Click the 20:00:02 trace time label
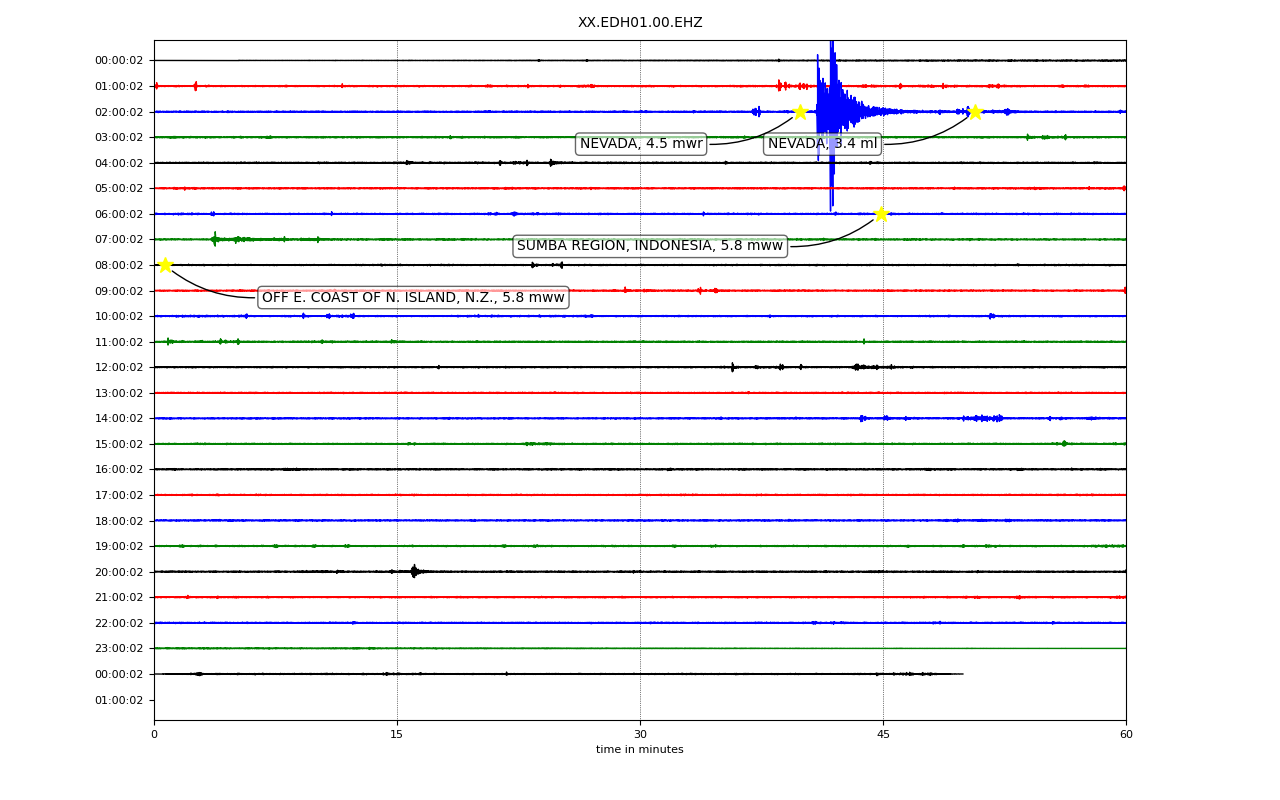The image size is (1280, 800). [119, 572]
